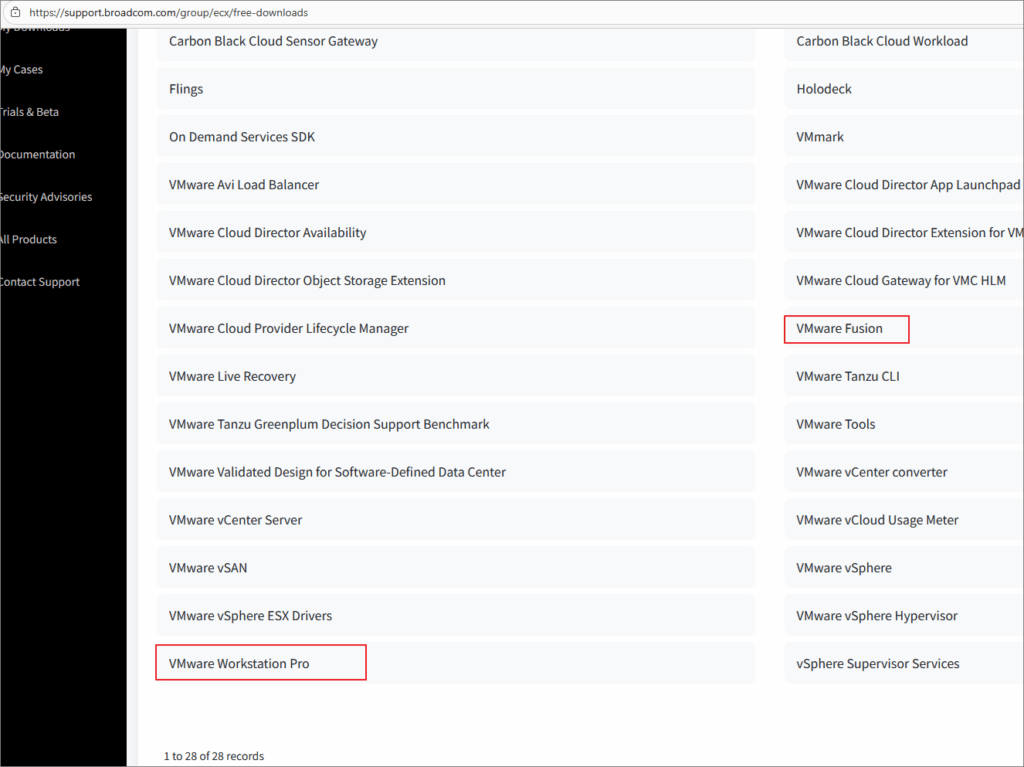Go to Documentation in sidebar
Image resolution: width=1024 pixels, height=767 pixels.
click(37, 155)
